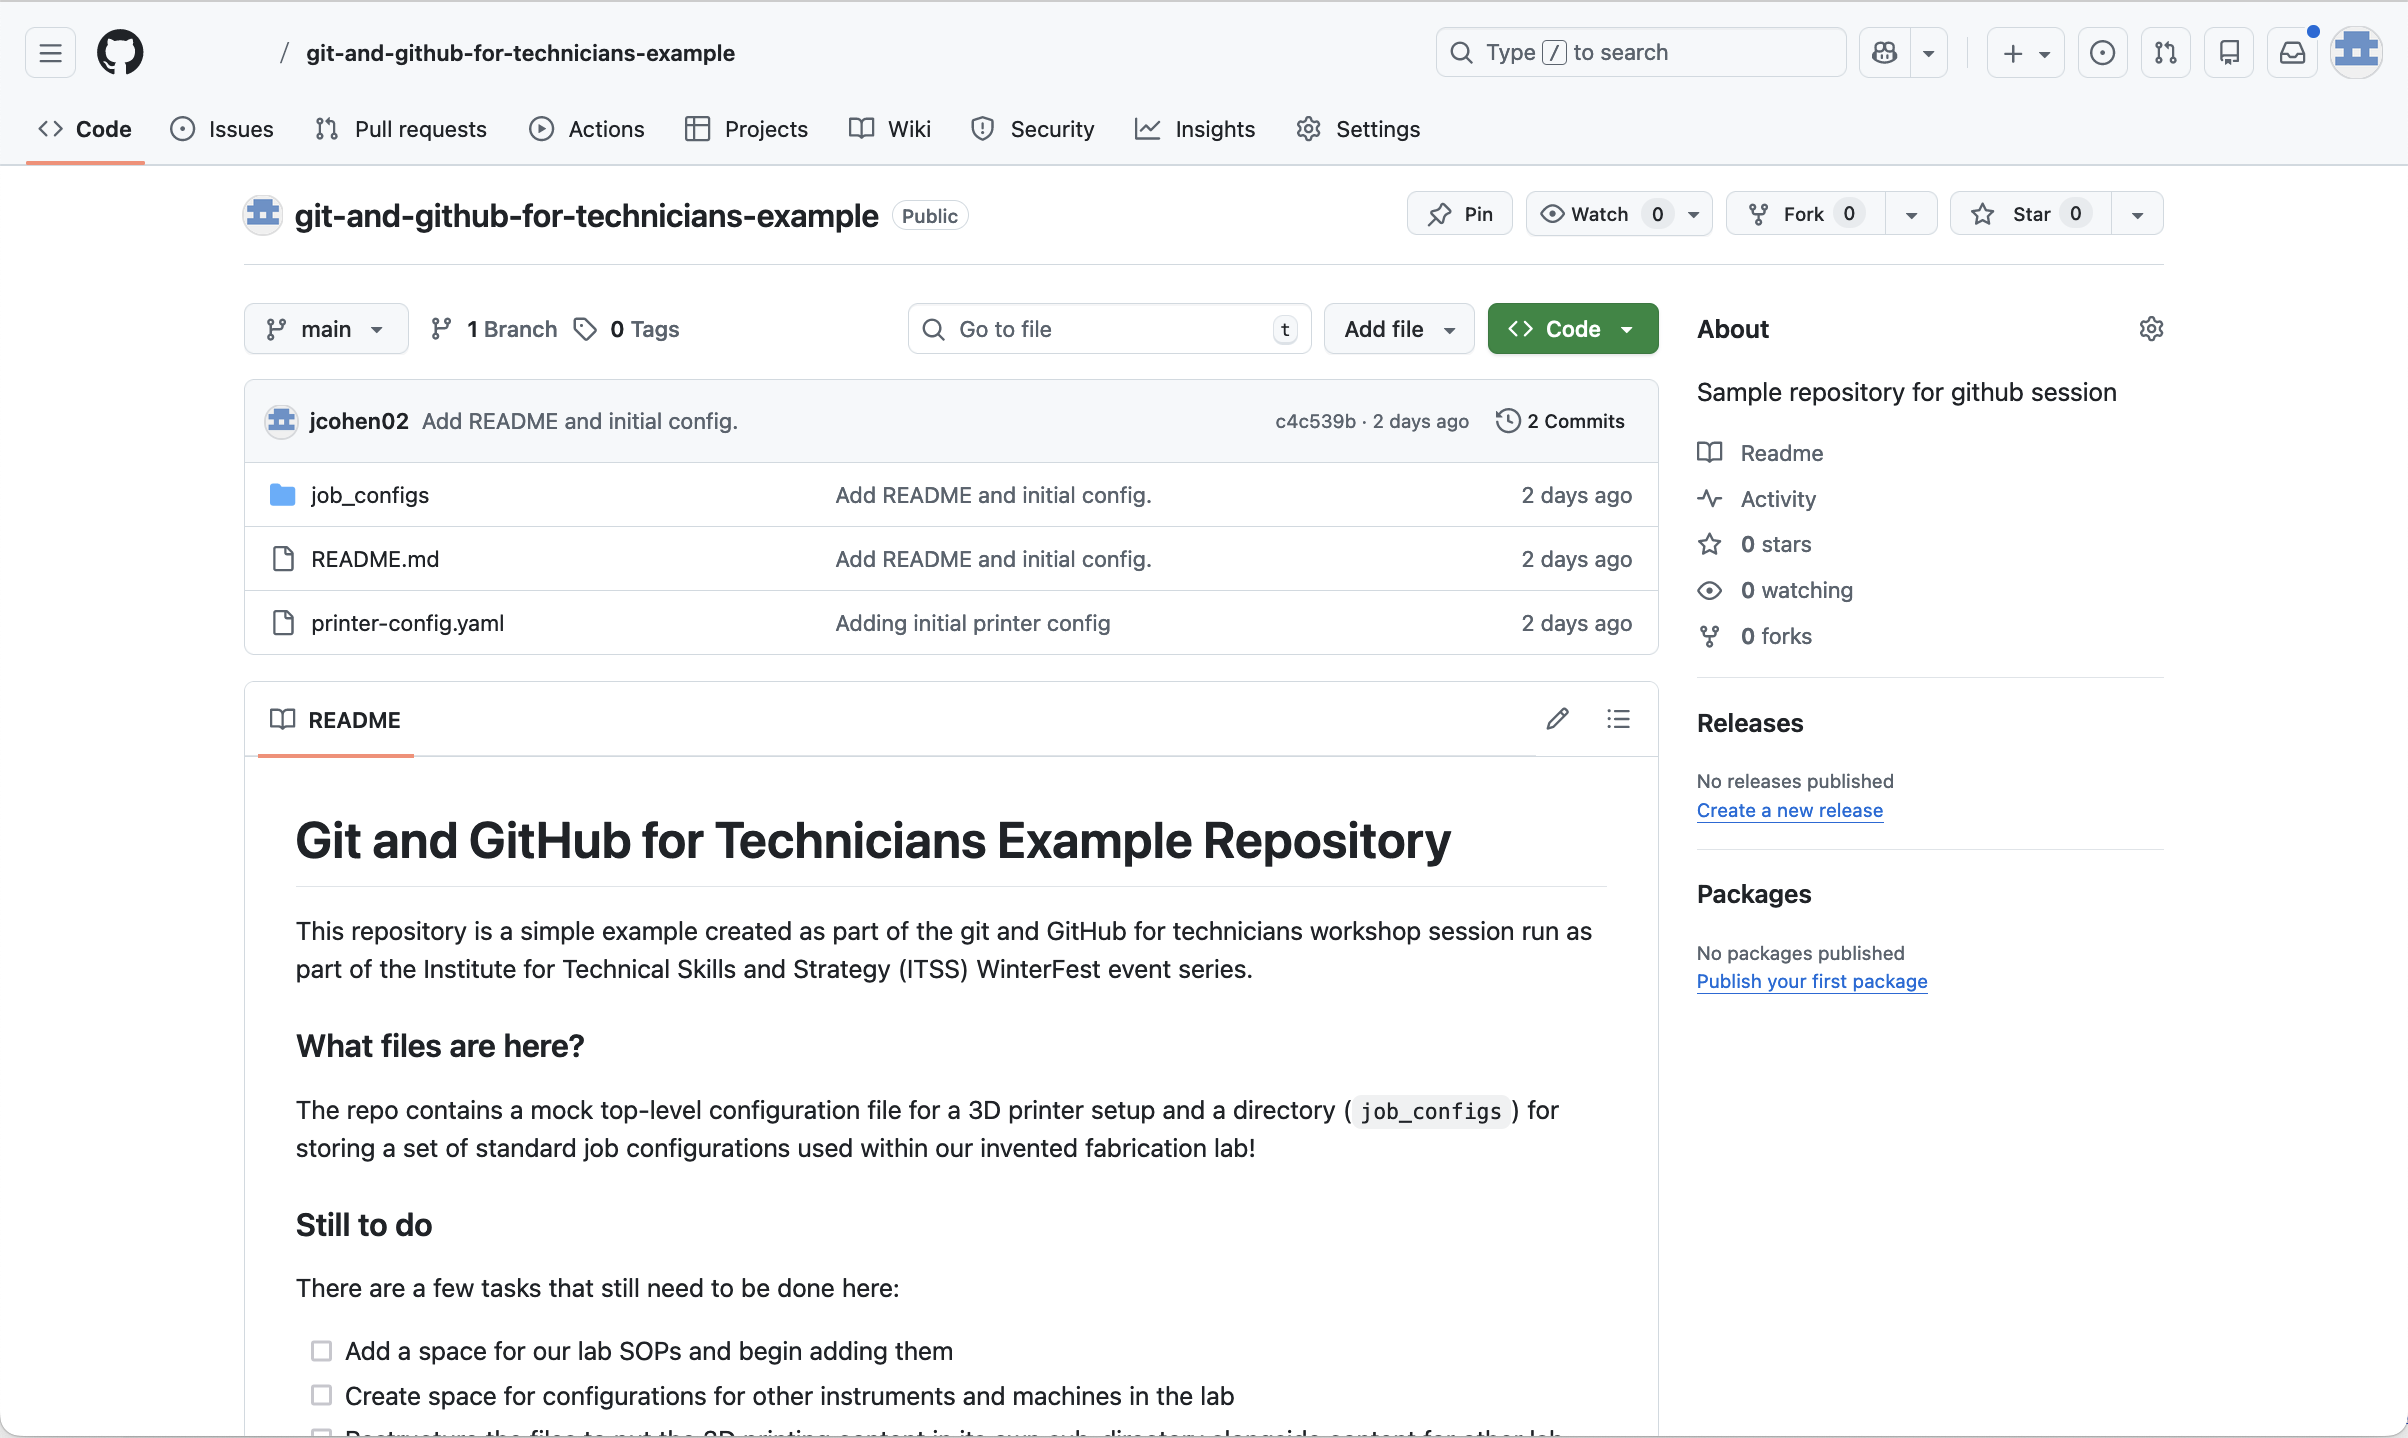
Task: Create a new release
Action: pos(1789,810)
